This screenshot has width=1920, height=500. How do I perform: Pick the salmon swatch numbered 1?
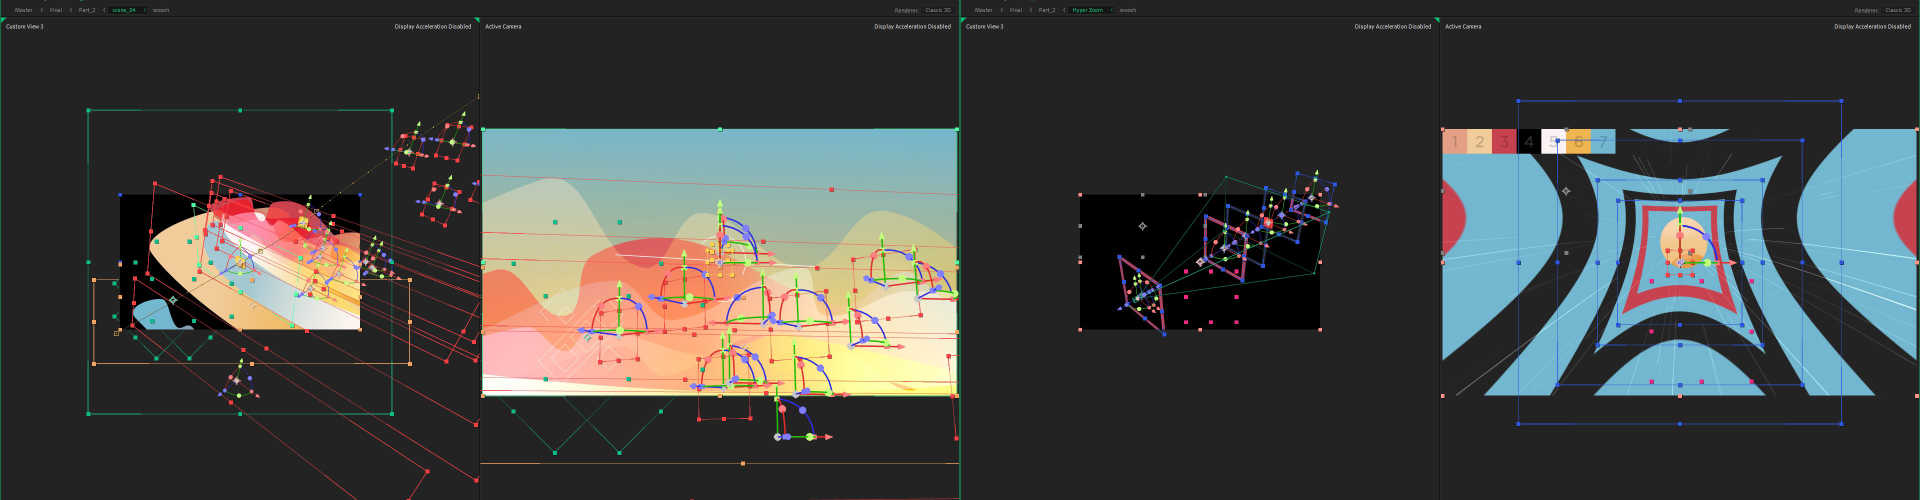[1455, 142]
